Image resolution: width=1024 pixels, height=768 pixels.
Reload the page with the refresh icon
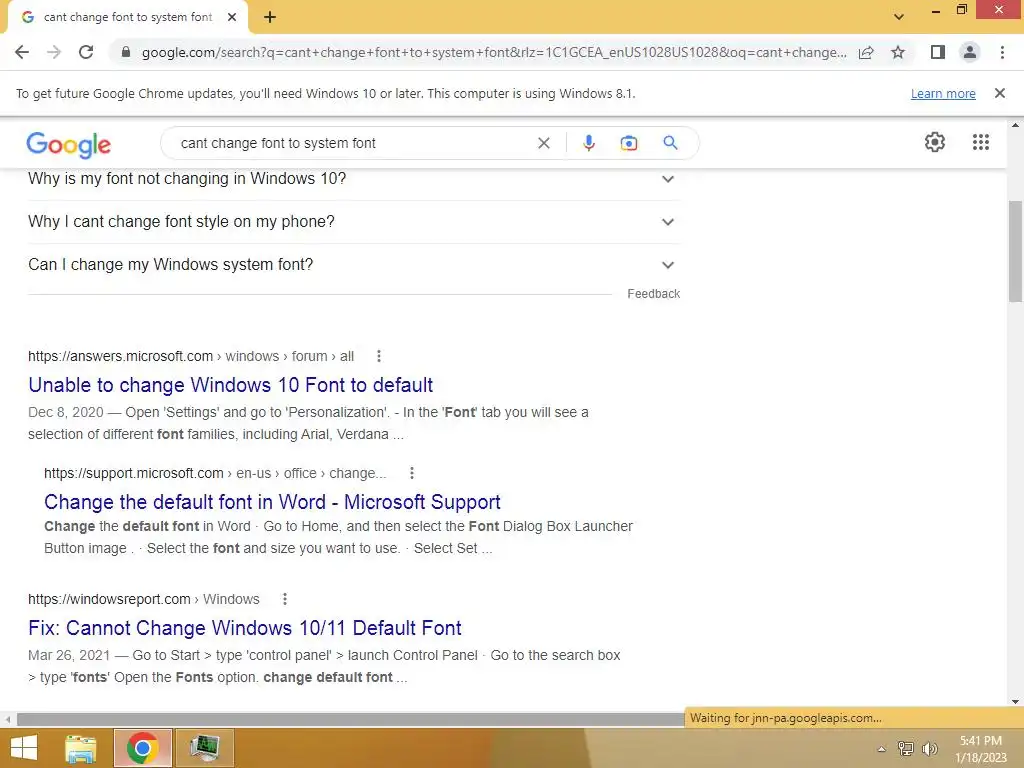pos(86,52)
